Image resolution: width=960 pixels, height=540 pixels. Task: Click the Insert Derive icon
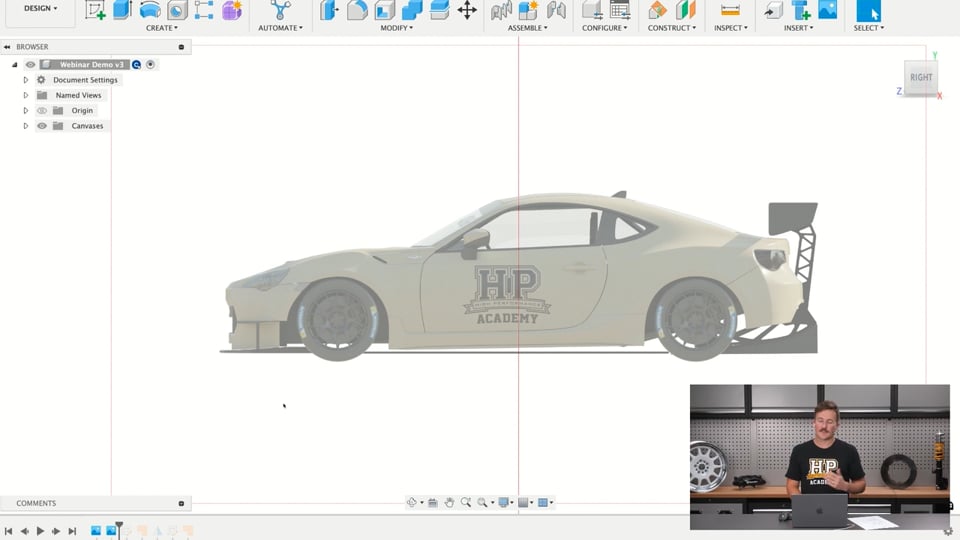773,10
